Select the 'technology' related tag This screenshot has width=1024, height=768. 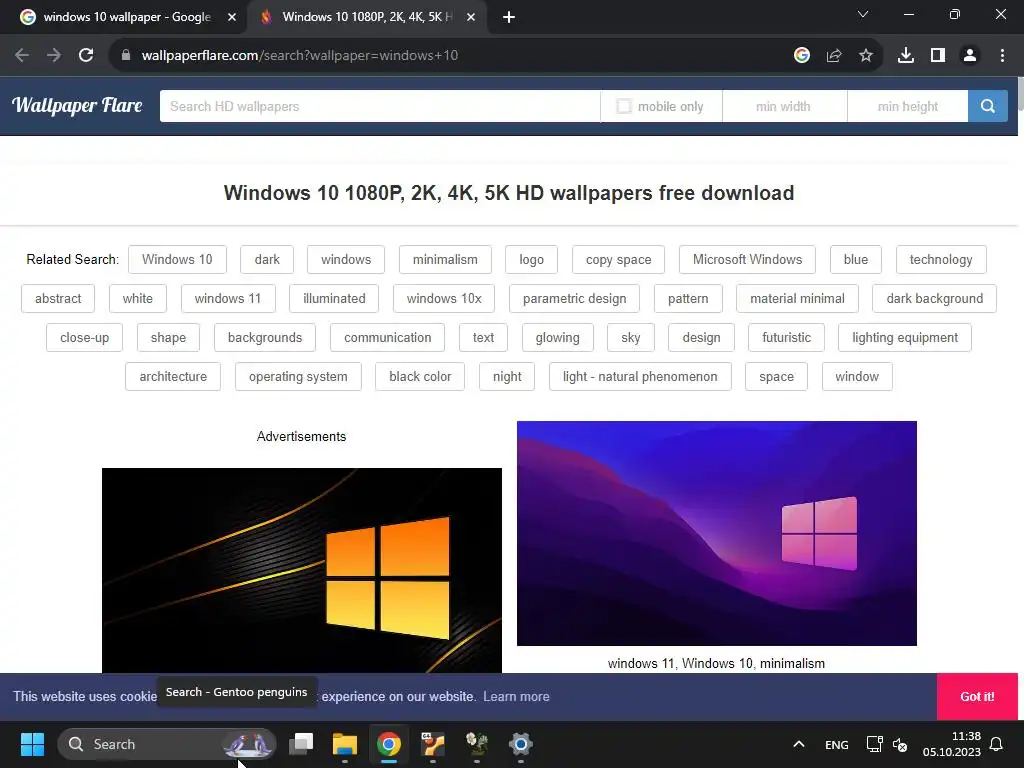tap(941, 259)
